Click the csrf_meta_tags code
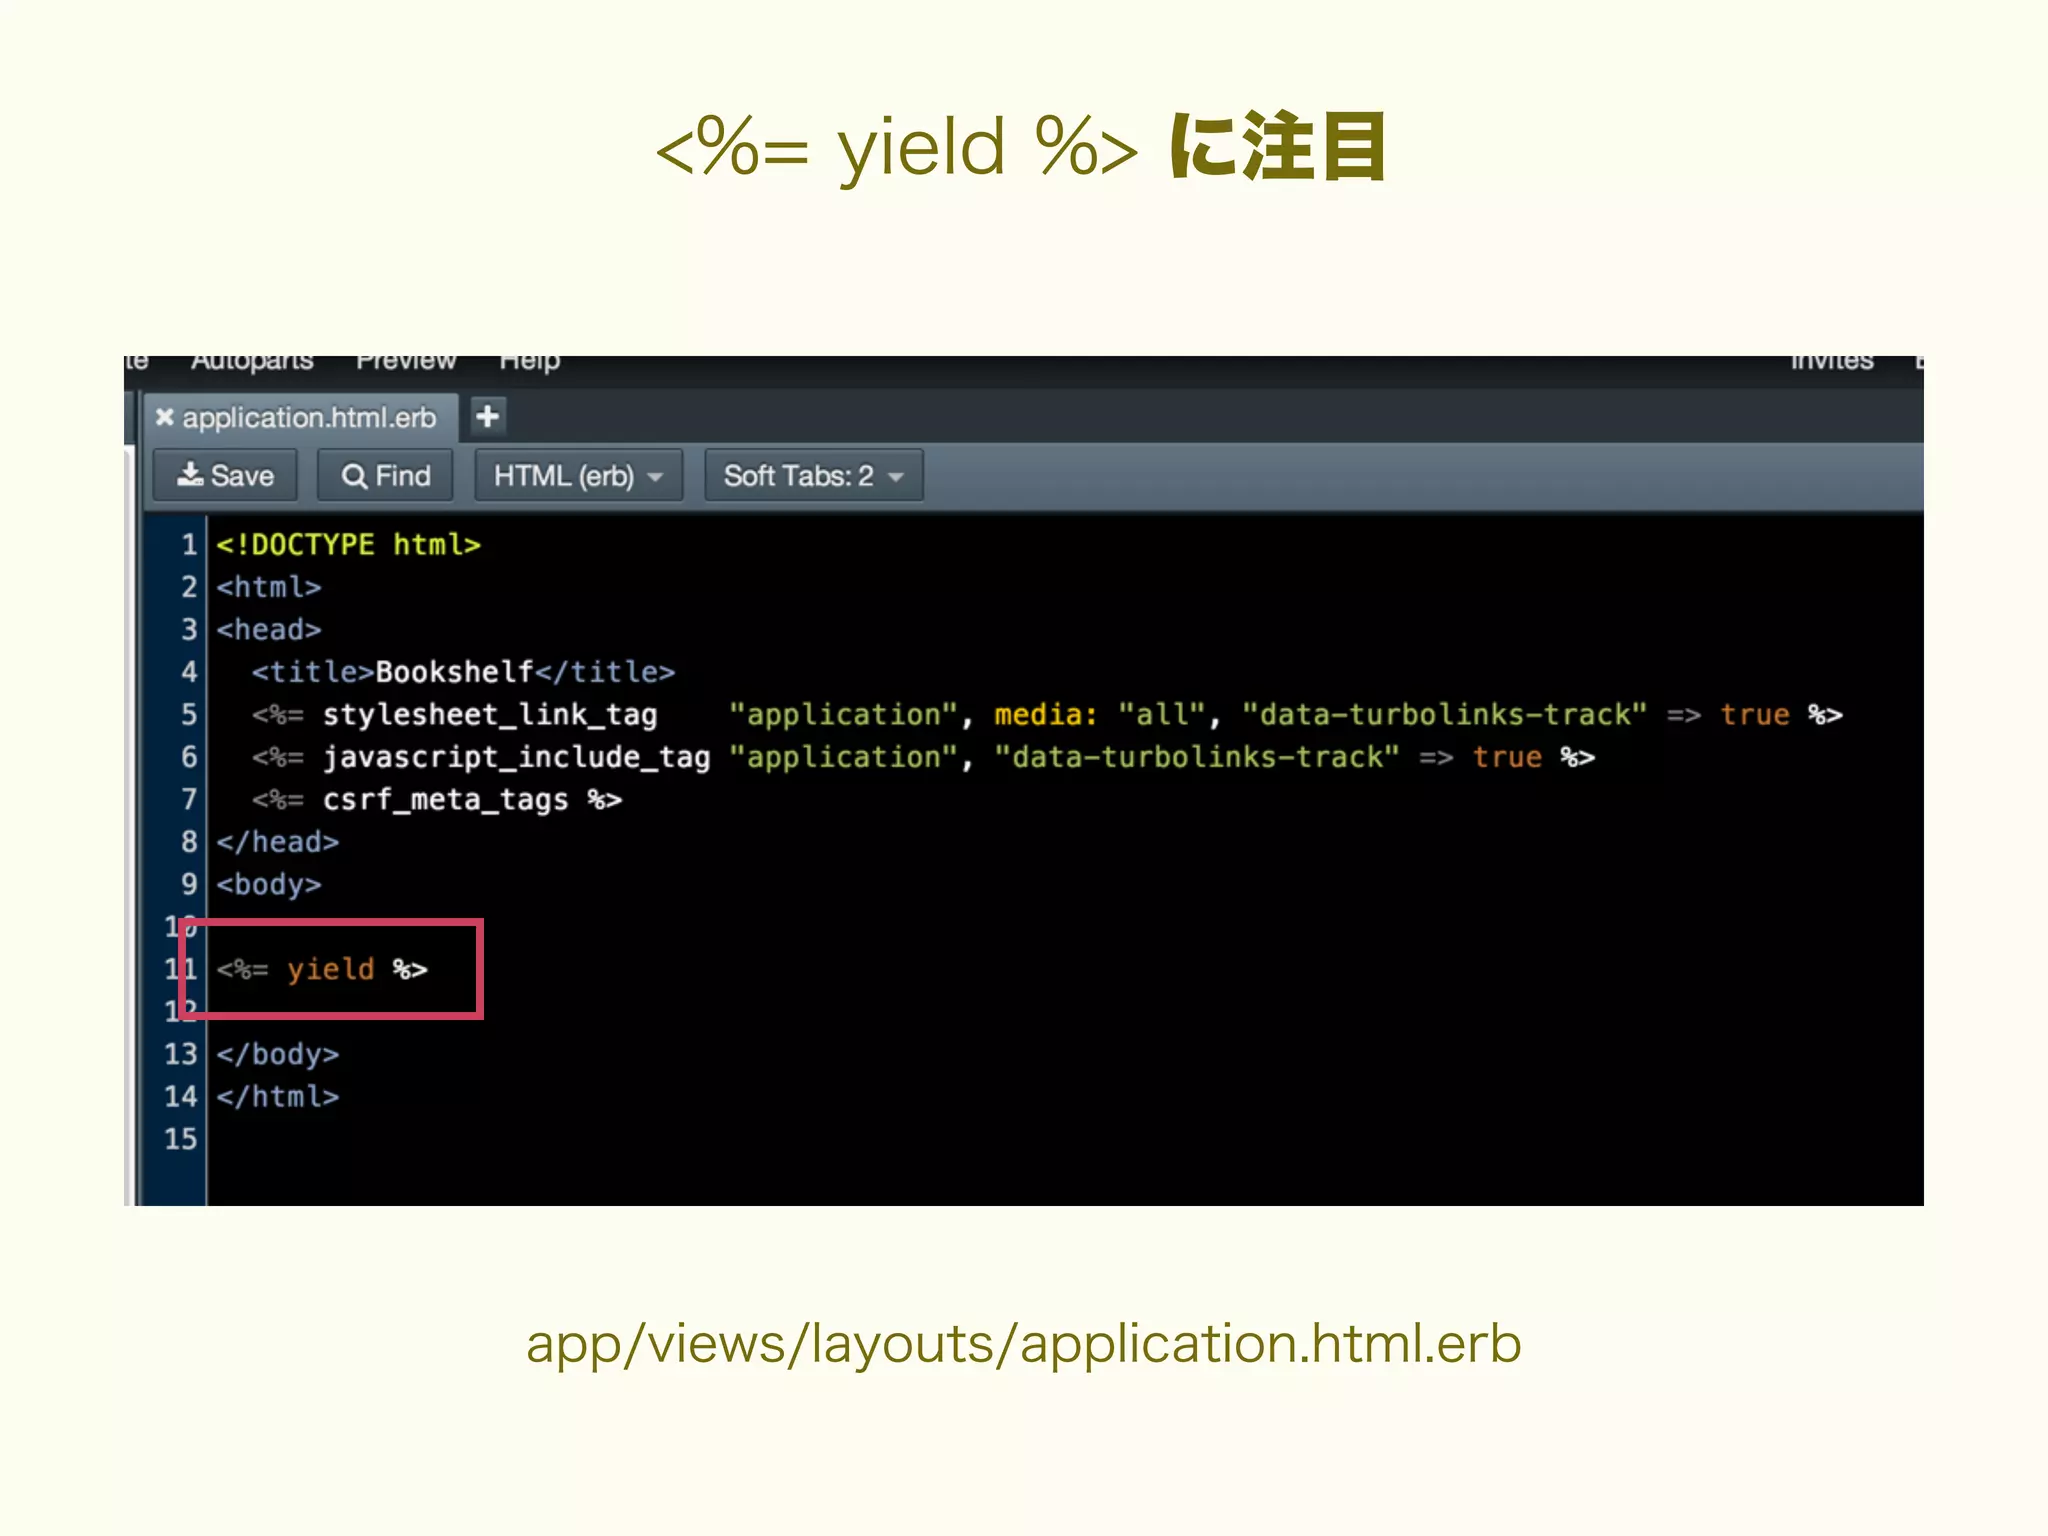The image size is (2048, 1536). pyautogui.click(x=445, y=800)
